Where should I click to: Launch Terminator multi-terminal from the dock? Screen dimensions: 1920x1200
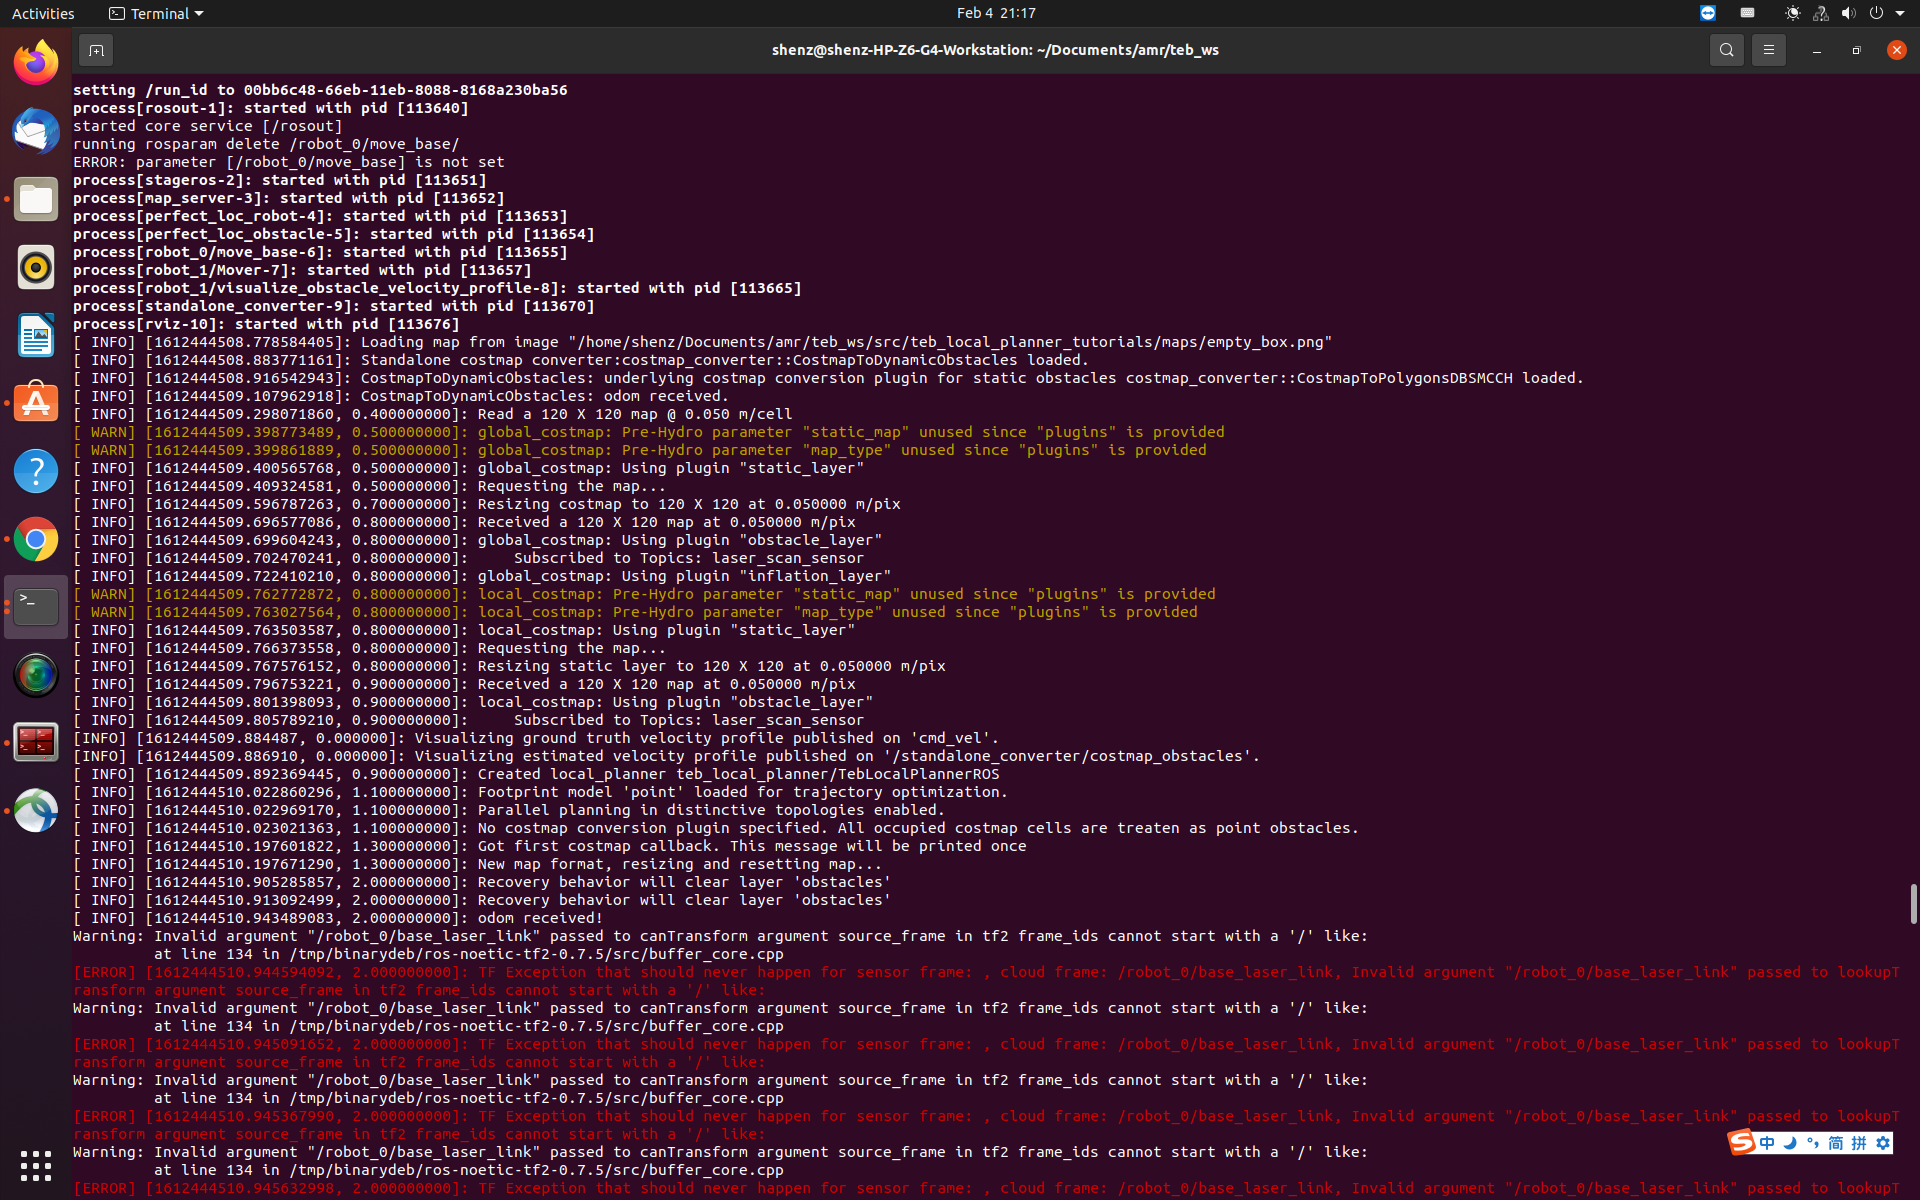pos(35,742)
